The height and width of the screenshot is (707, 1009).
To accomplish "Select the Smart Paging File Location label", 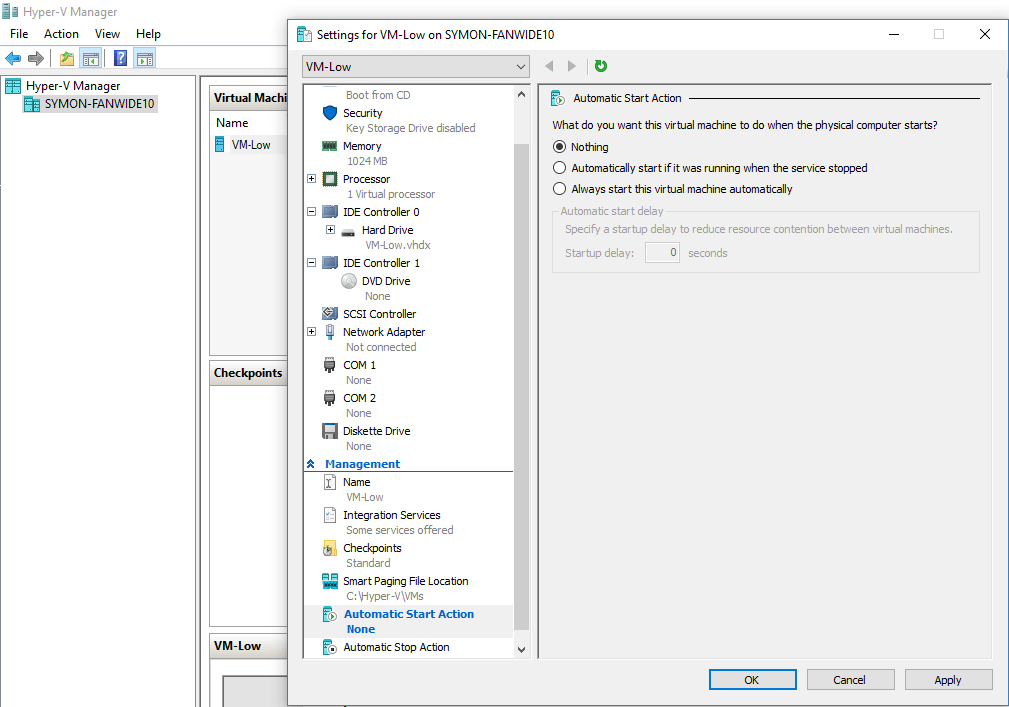I will click(405, 581).
